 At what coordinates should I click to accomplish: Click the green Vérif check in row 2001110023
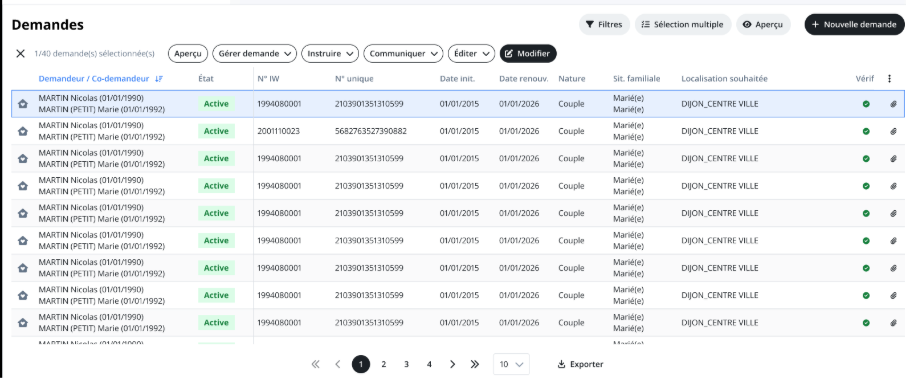tap(866, 131)
